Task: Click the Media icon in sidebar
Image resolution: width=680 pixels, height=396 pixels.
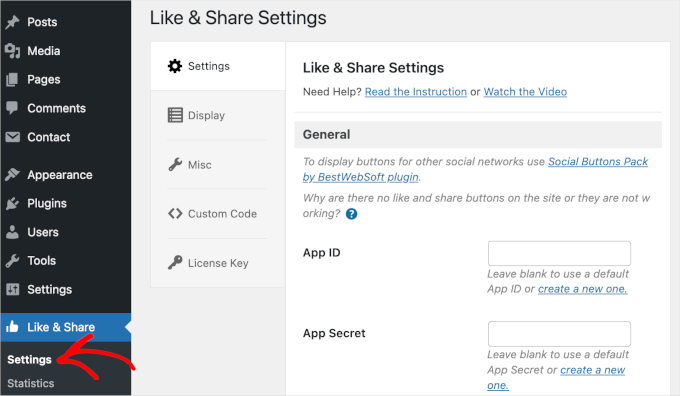Action: 13,51
